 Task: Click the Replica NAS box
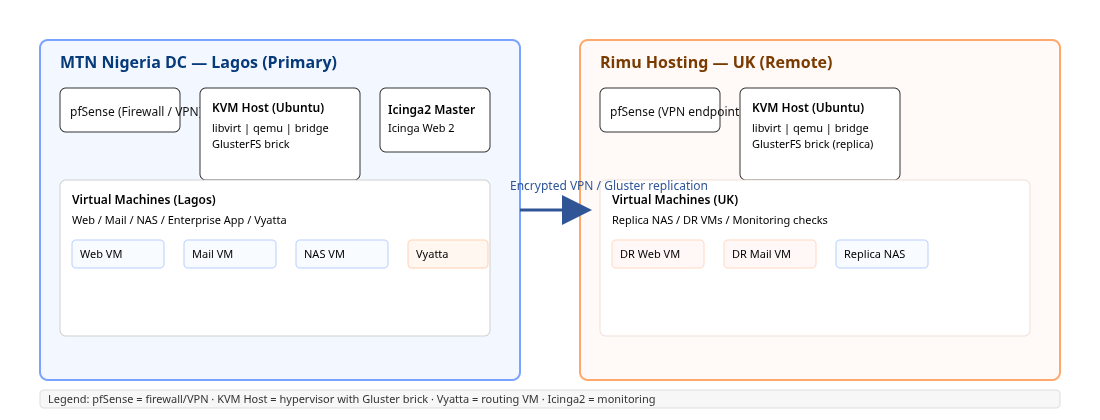pyautogui.click(x=882, y=254)
